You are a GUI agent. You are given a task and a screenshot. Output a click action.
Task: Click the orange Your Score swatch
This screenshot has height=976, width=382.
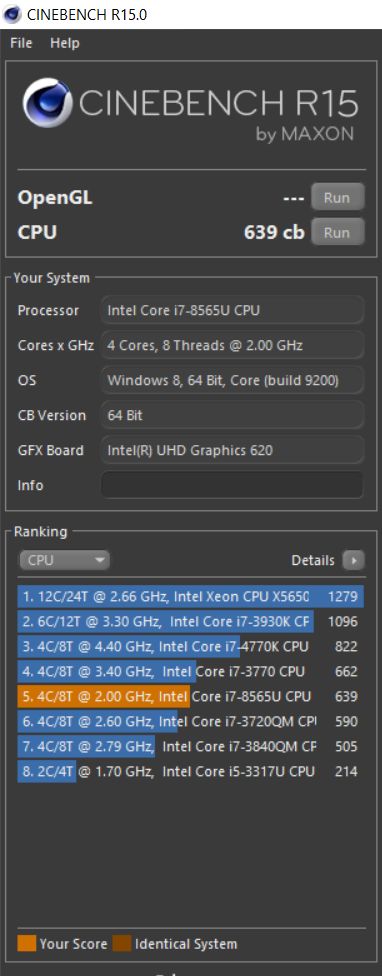pos(27,943)
